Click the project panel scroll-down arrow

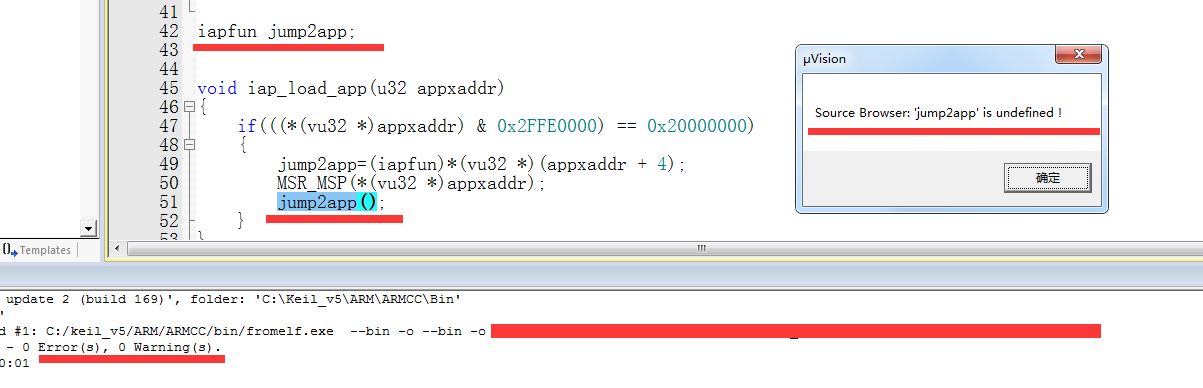[x=87, y=229]
